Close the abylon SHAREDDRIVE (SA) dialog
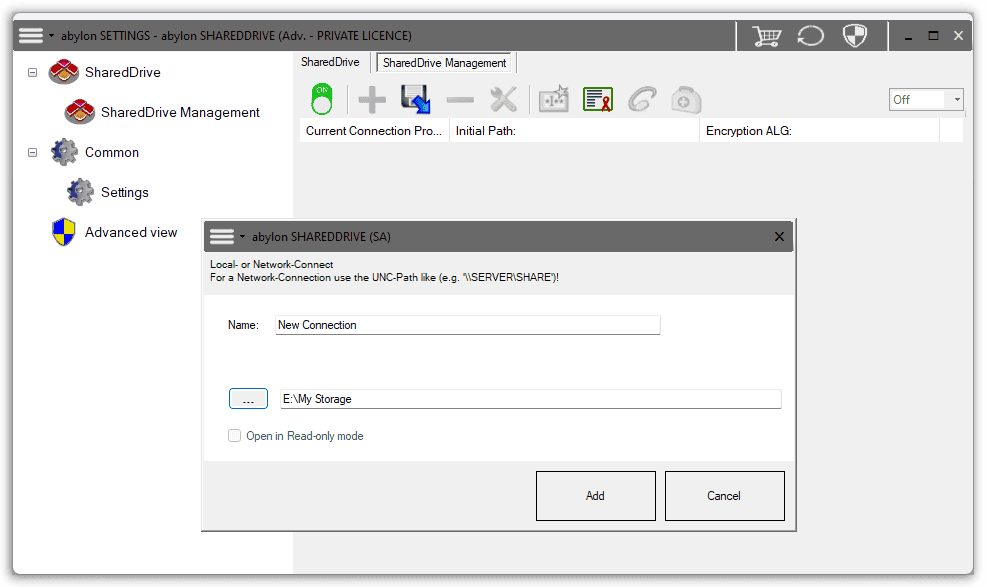The width and height of the screenshot is (986, 587). [x=779, y=237]
